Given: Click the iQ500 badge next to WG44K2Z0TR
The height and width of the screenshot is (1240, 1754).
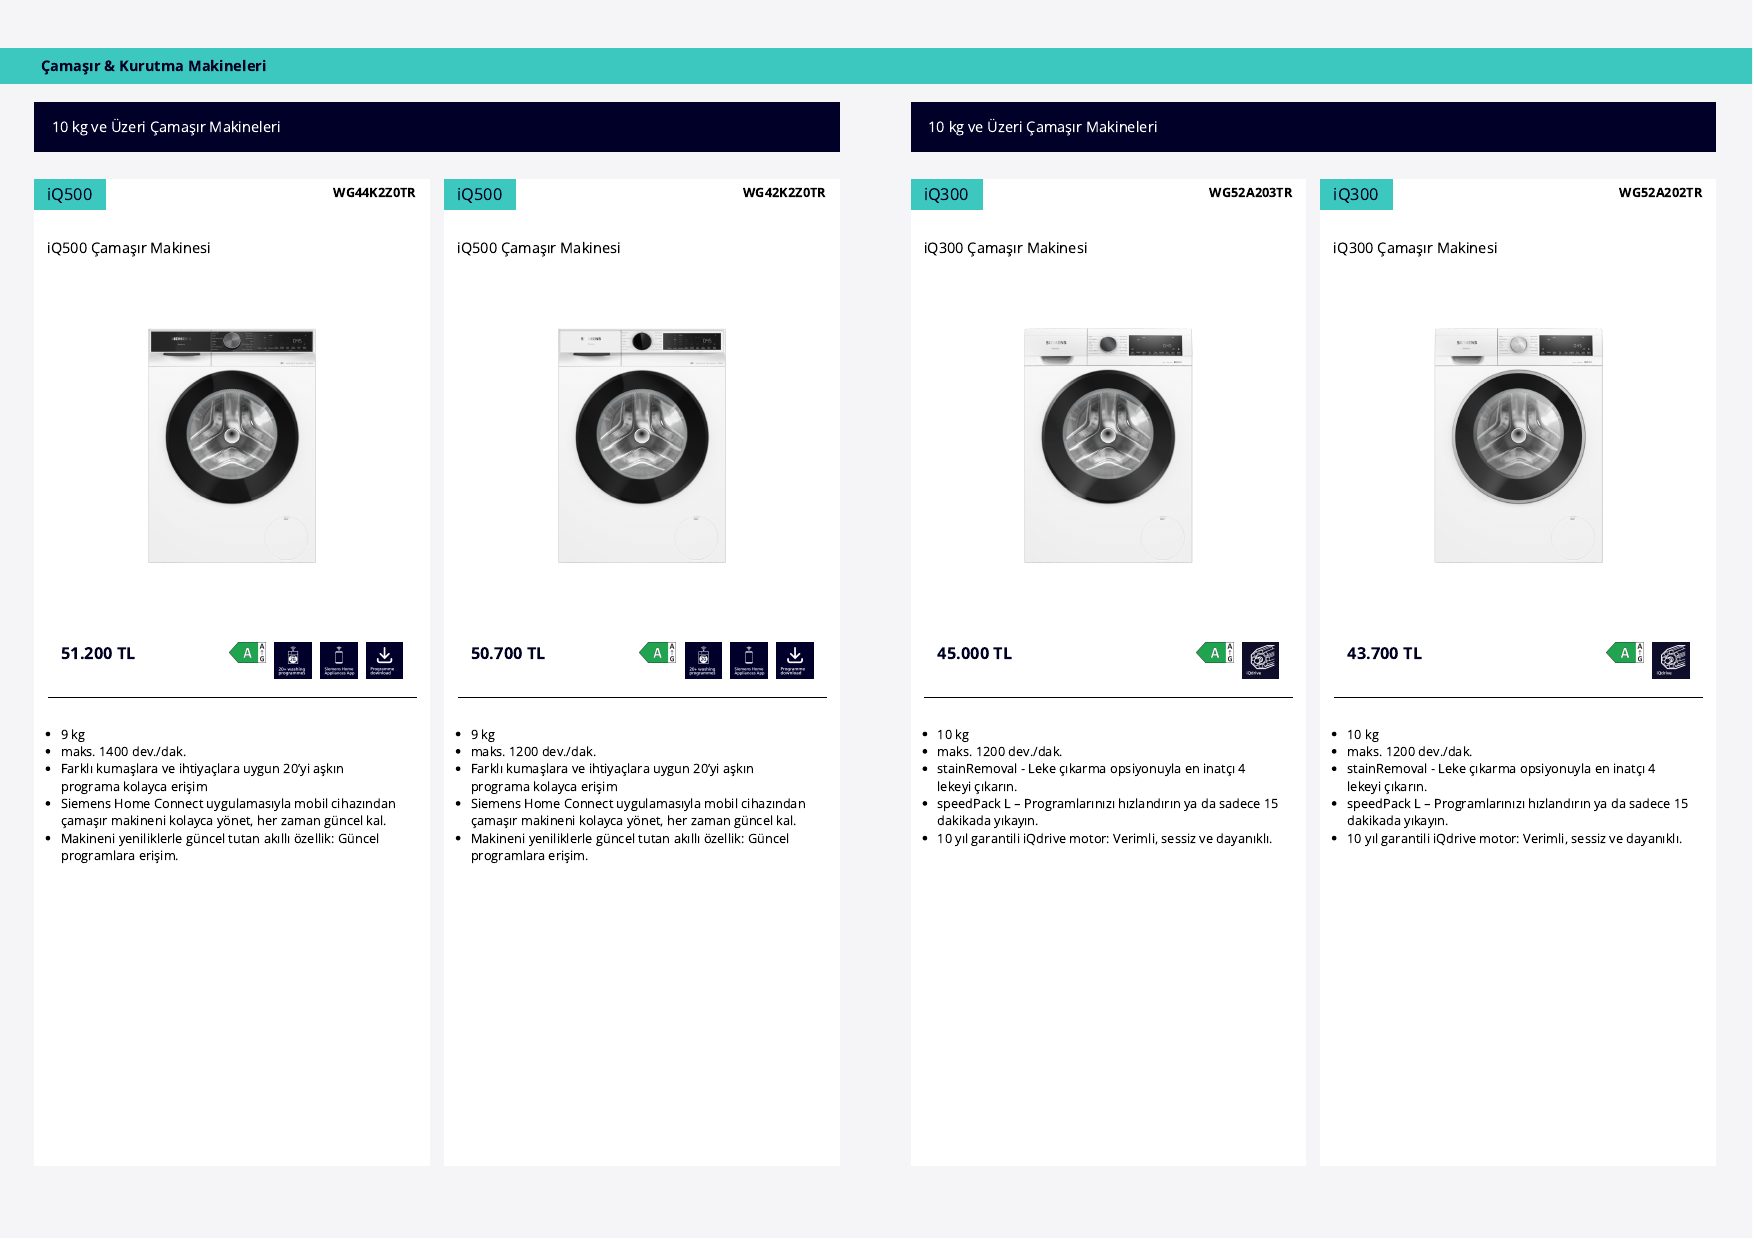Looking at the screenshot, I should click(70, 194).
